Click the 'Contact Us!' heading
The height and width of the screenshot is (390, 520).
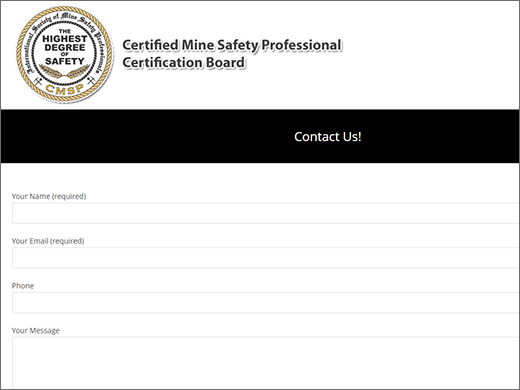(x=328, y=137)
